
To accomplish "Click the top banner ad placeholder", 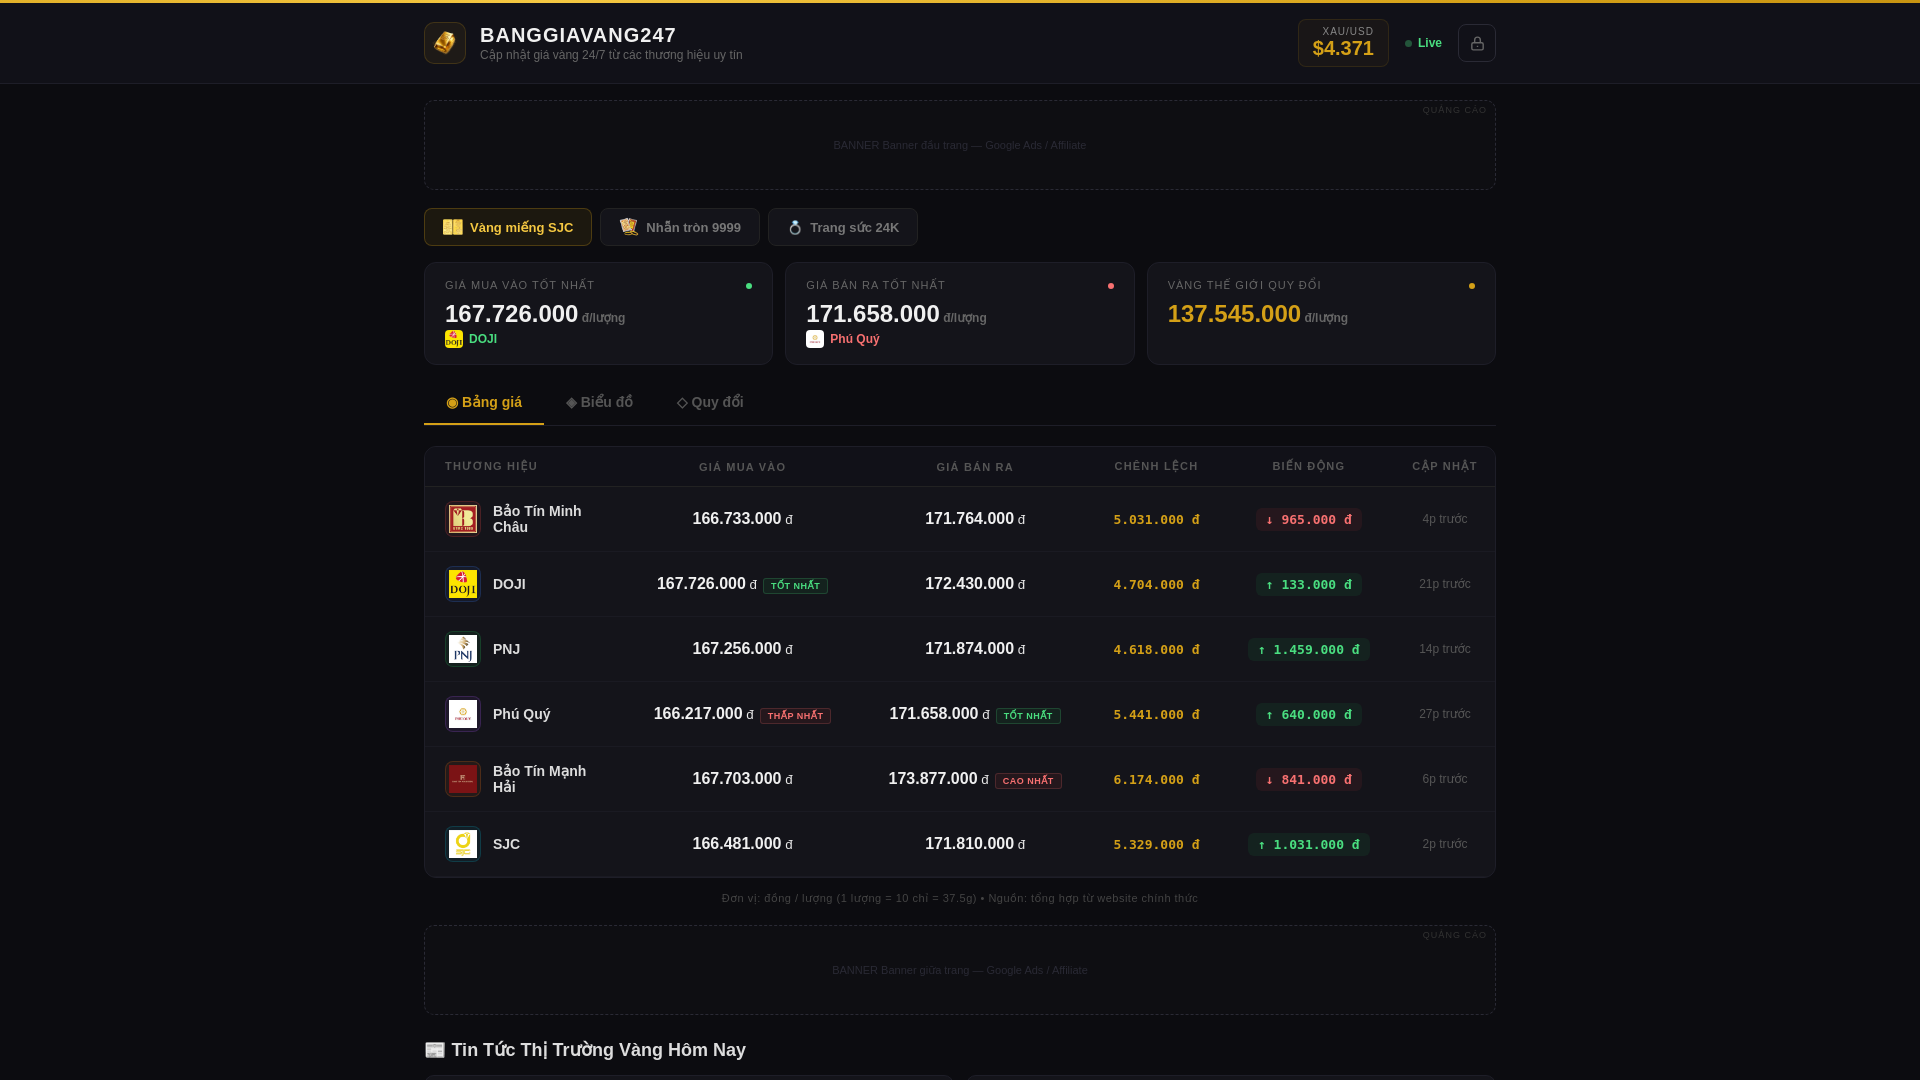I will pos(960,145).
